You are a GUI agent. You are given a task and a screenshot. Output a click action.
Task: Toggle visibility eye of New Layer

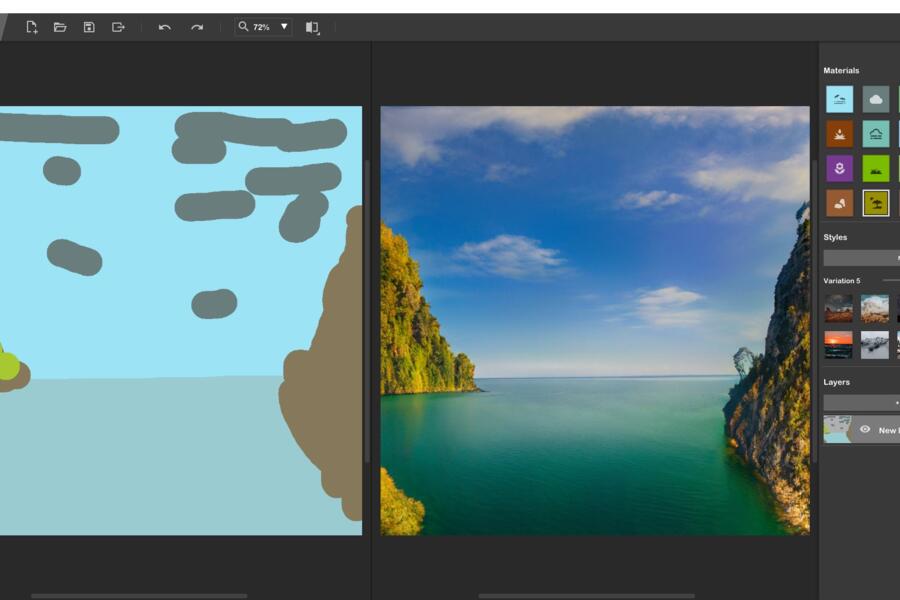pos(865,430)
